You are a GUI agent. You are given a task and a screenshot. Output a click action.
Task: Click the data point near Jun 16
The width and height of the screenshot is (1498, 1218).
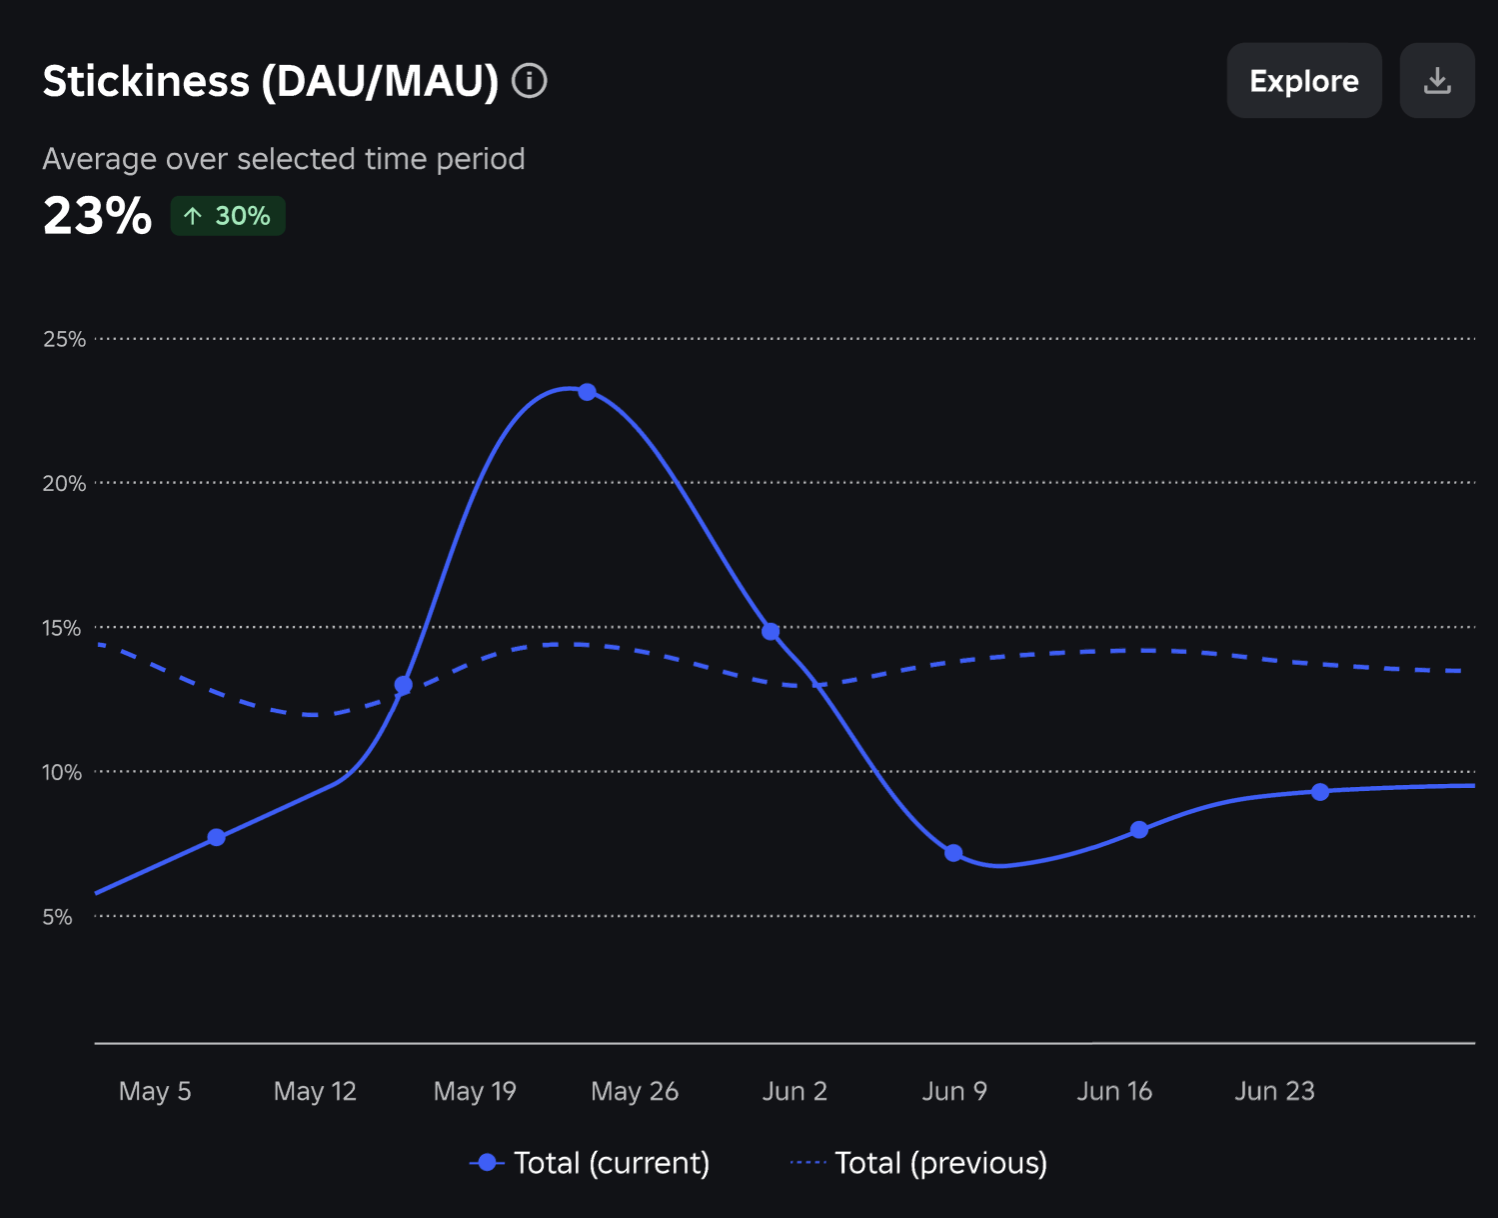1139,830
